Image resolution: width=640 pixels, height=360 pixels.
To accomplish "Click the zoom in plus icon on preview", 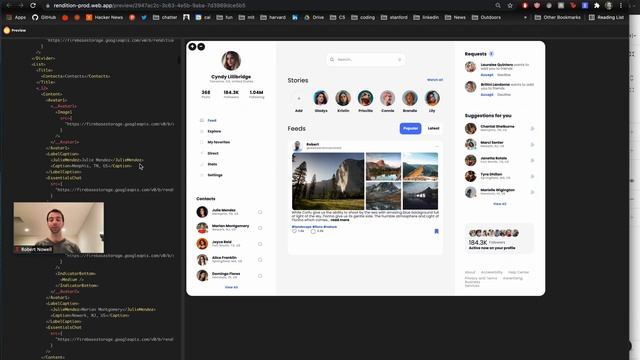I will pos(192,47).
